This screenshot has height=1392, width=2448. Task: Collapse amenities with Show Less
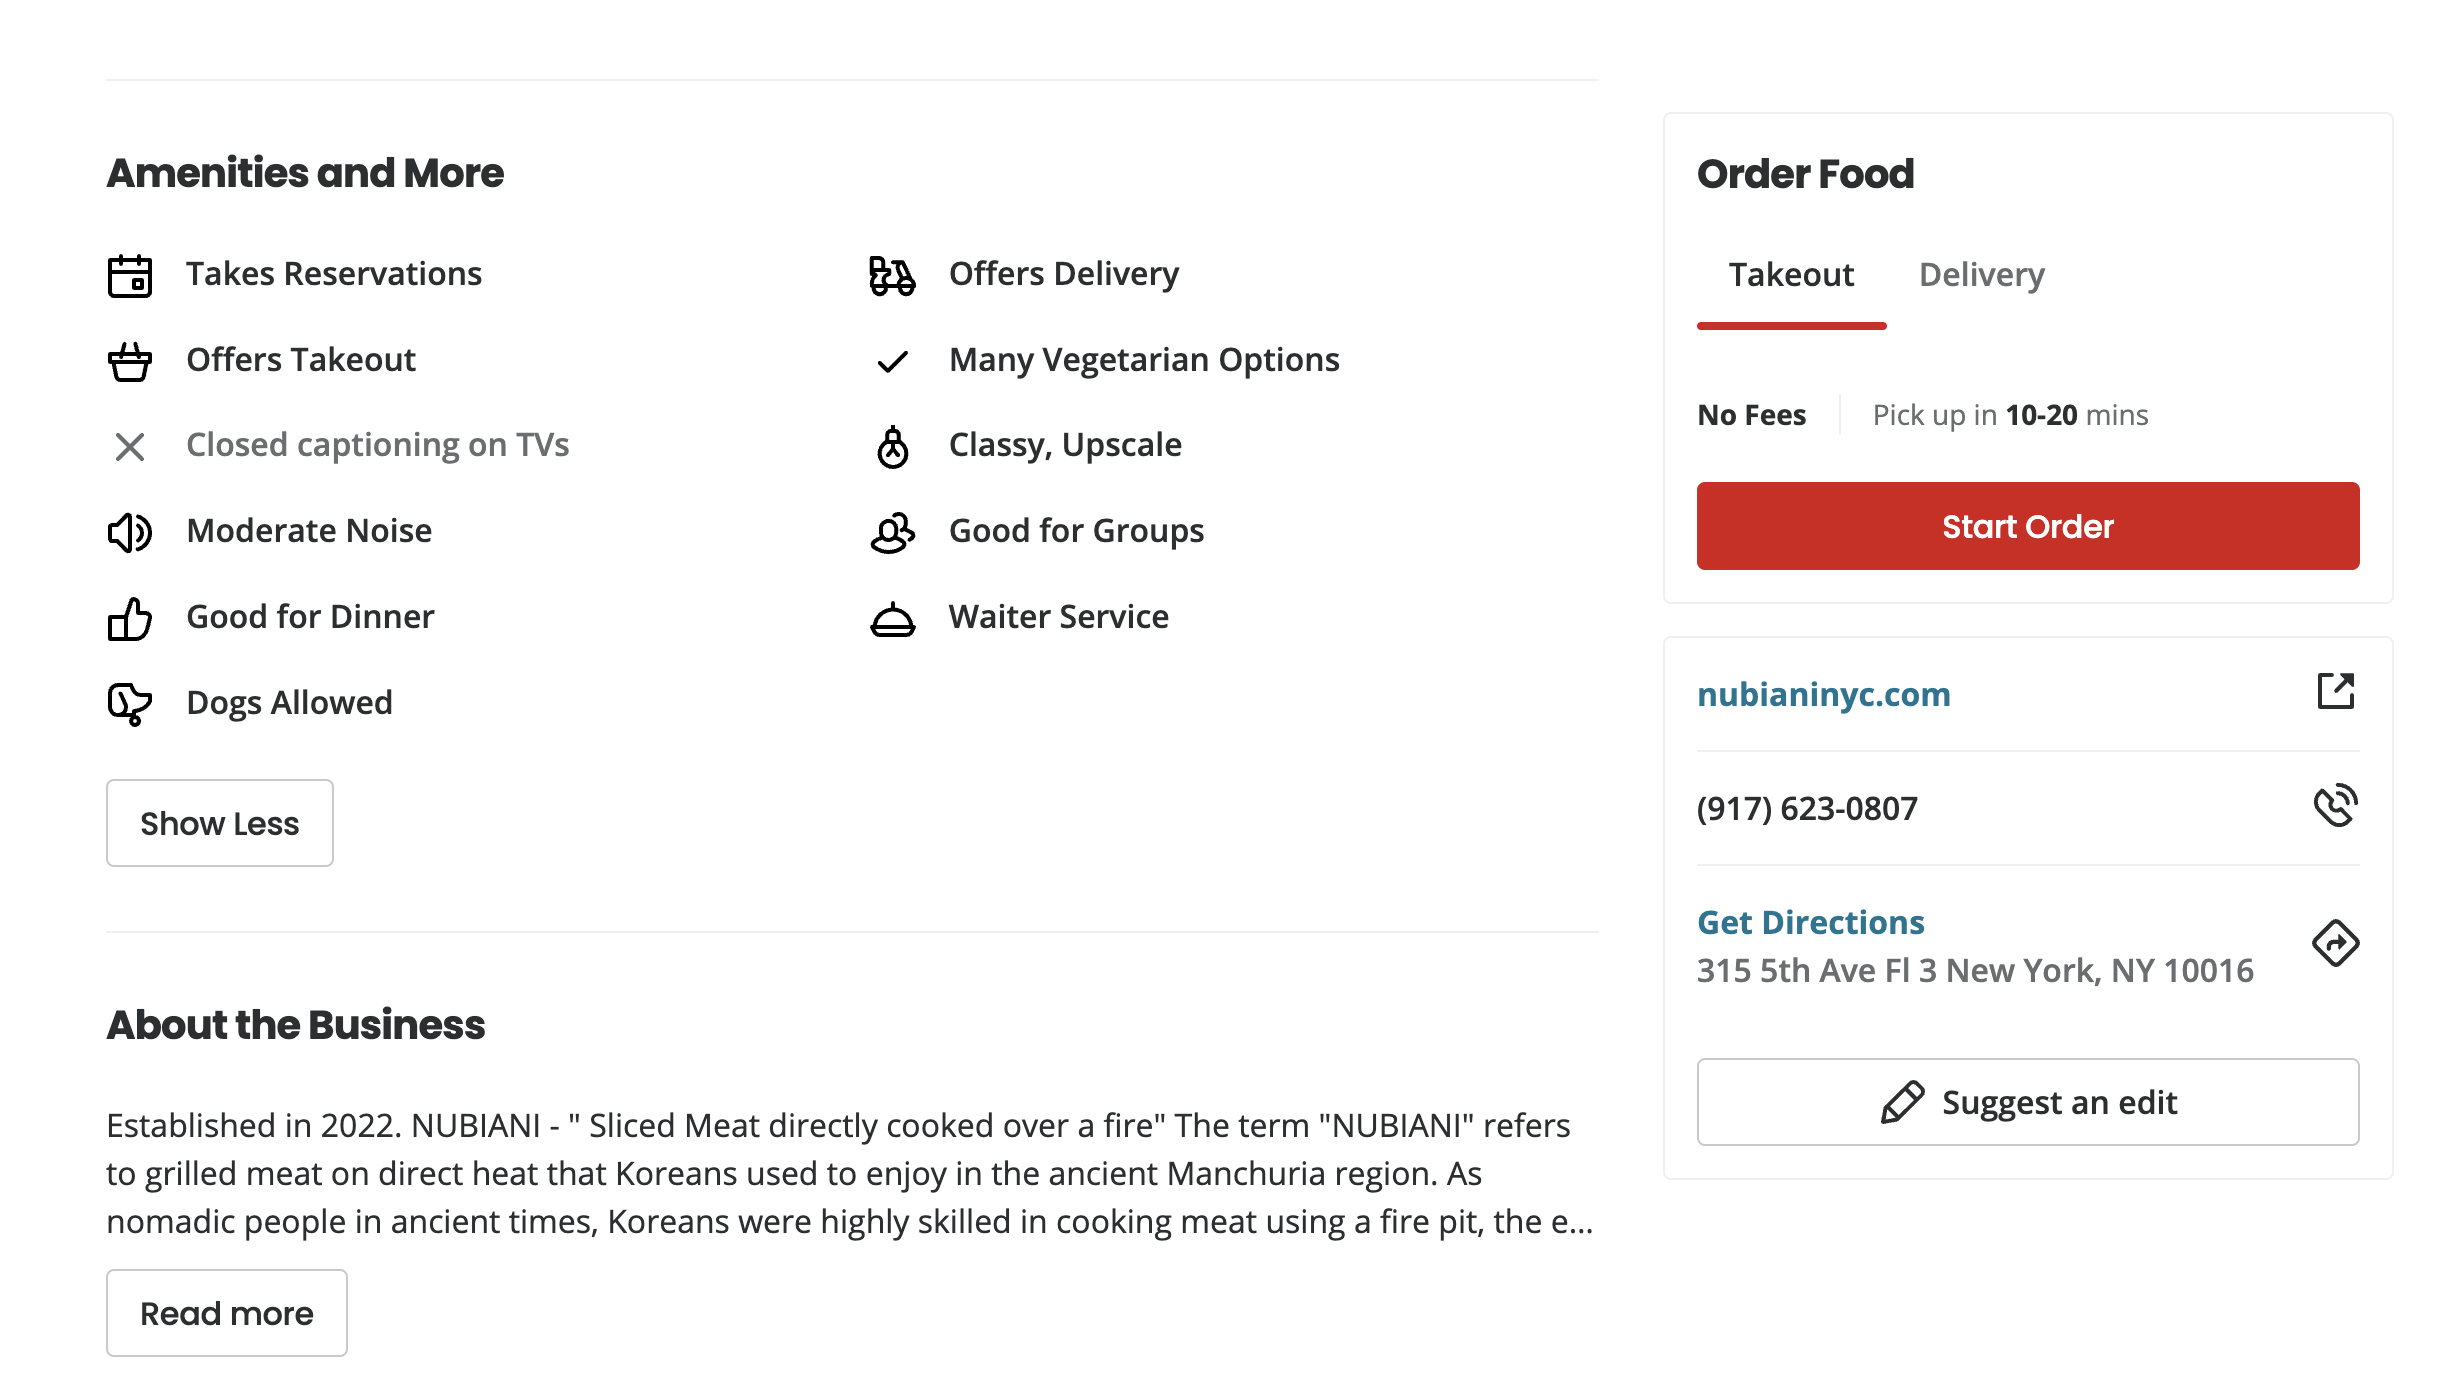click(220, 823)
